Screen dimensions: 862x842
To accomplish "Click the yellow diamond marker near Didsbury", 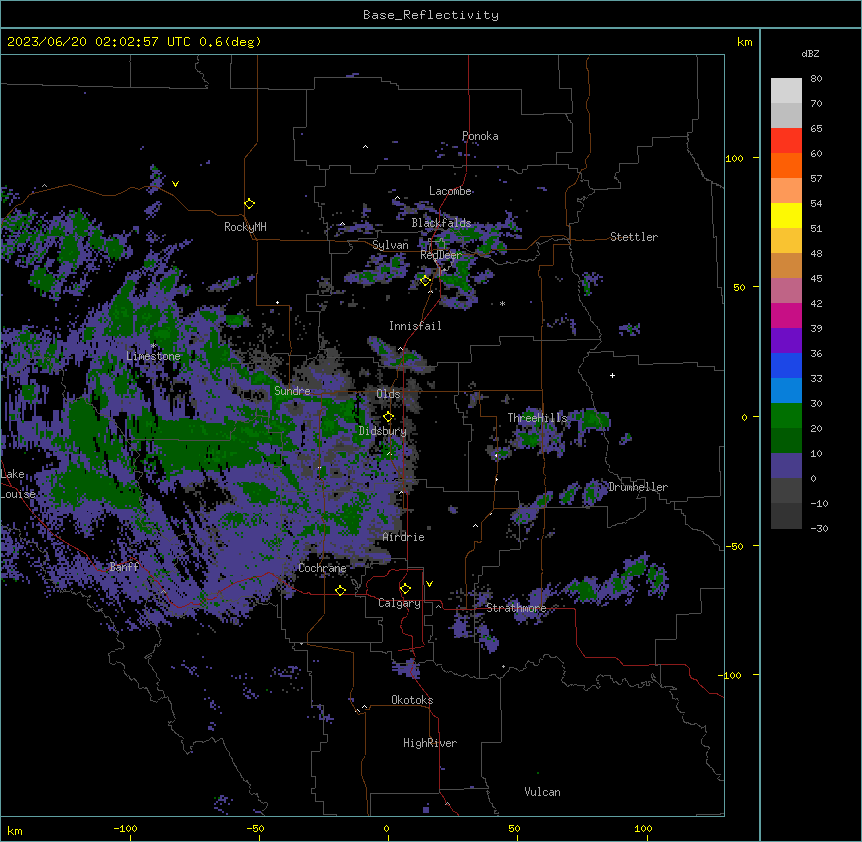I will (388, 417).
